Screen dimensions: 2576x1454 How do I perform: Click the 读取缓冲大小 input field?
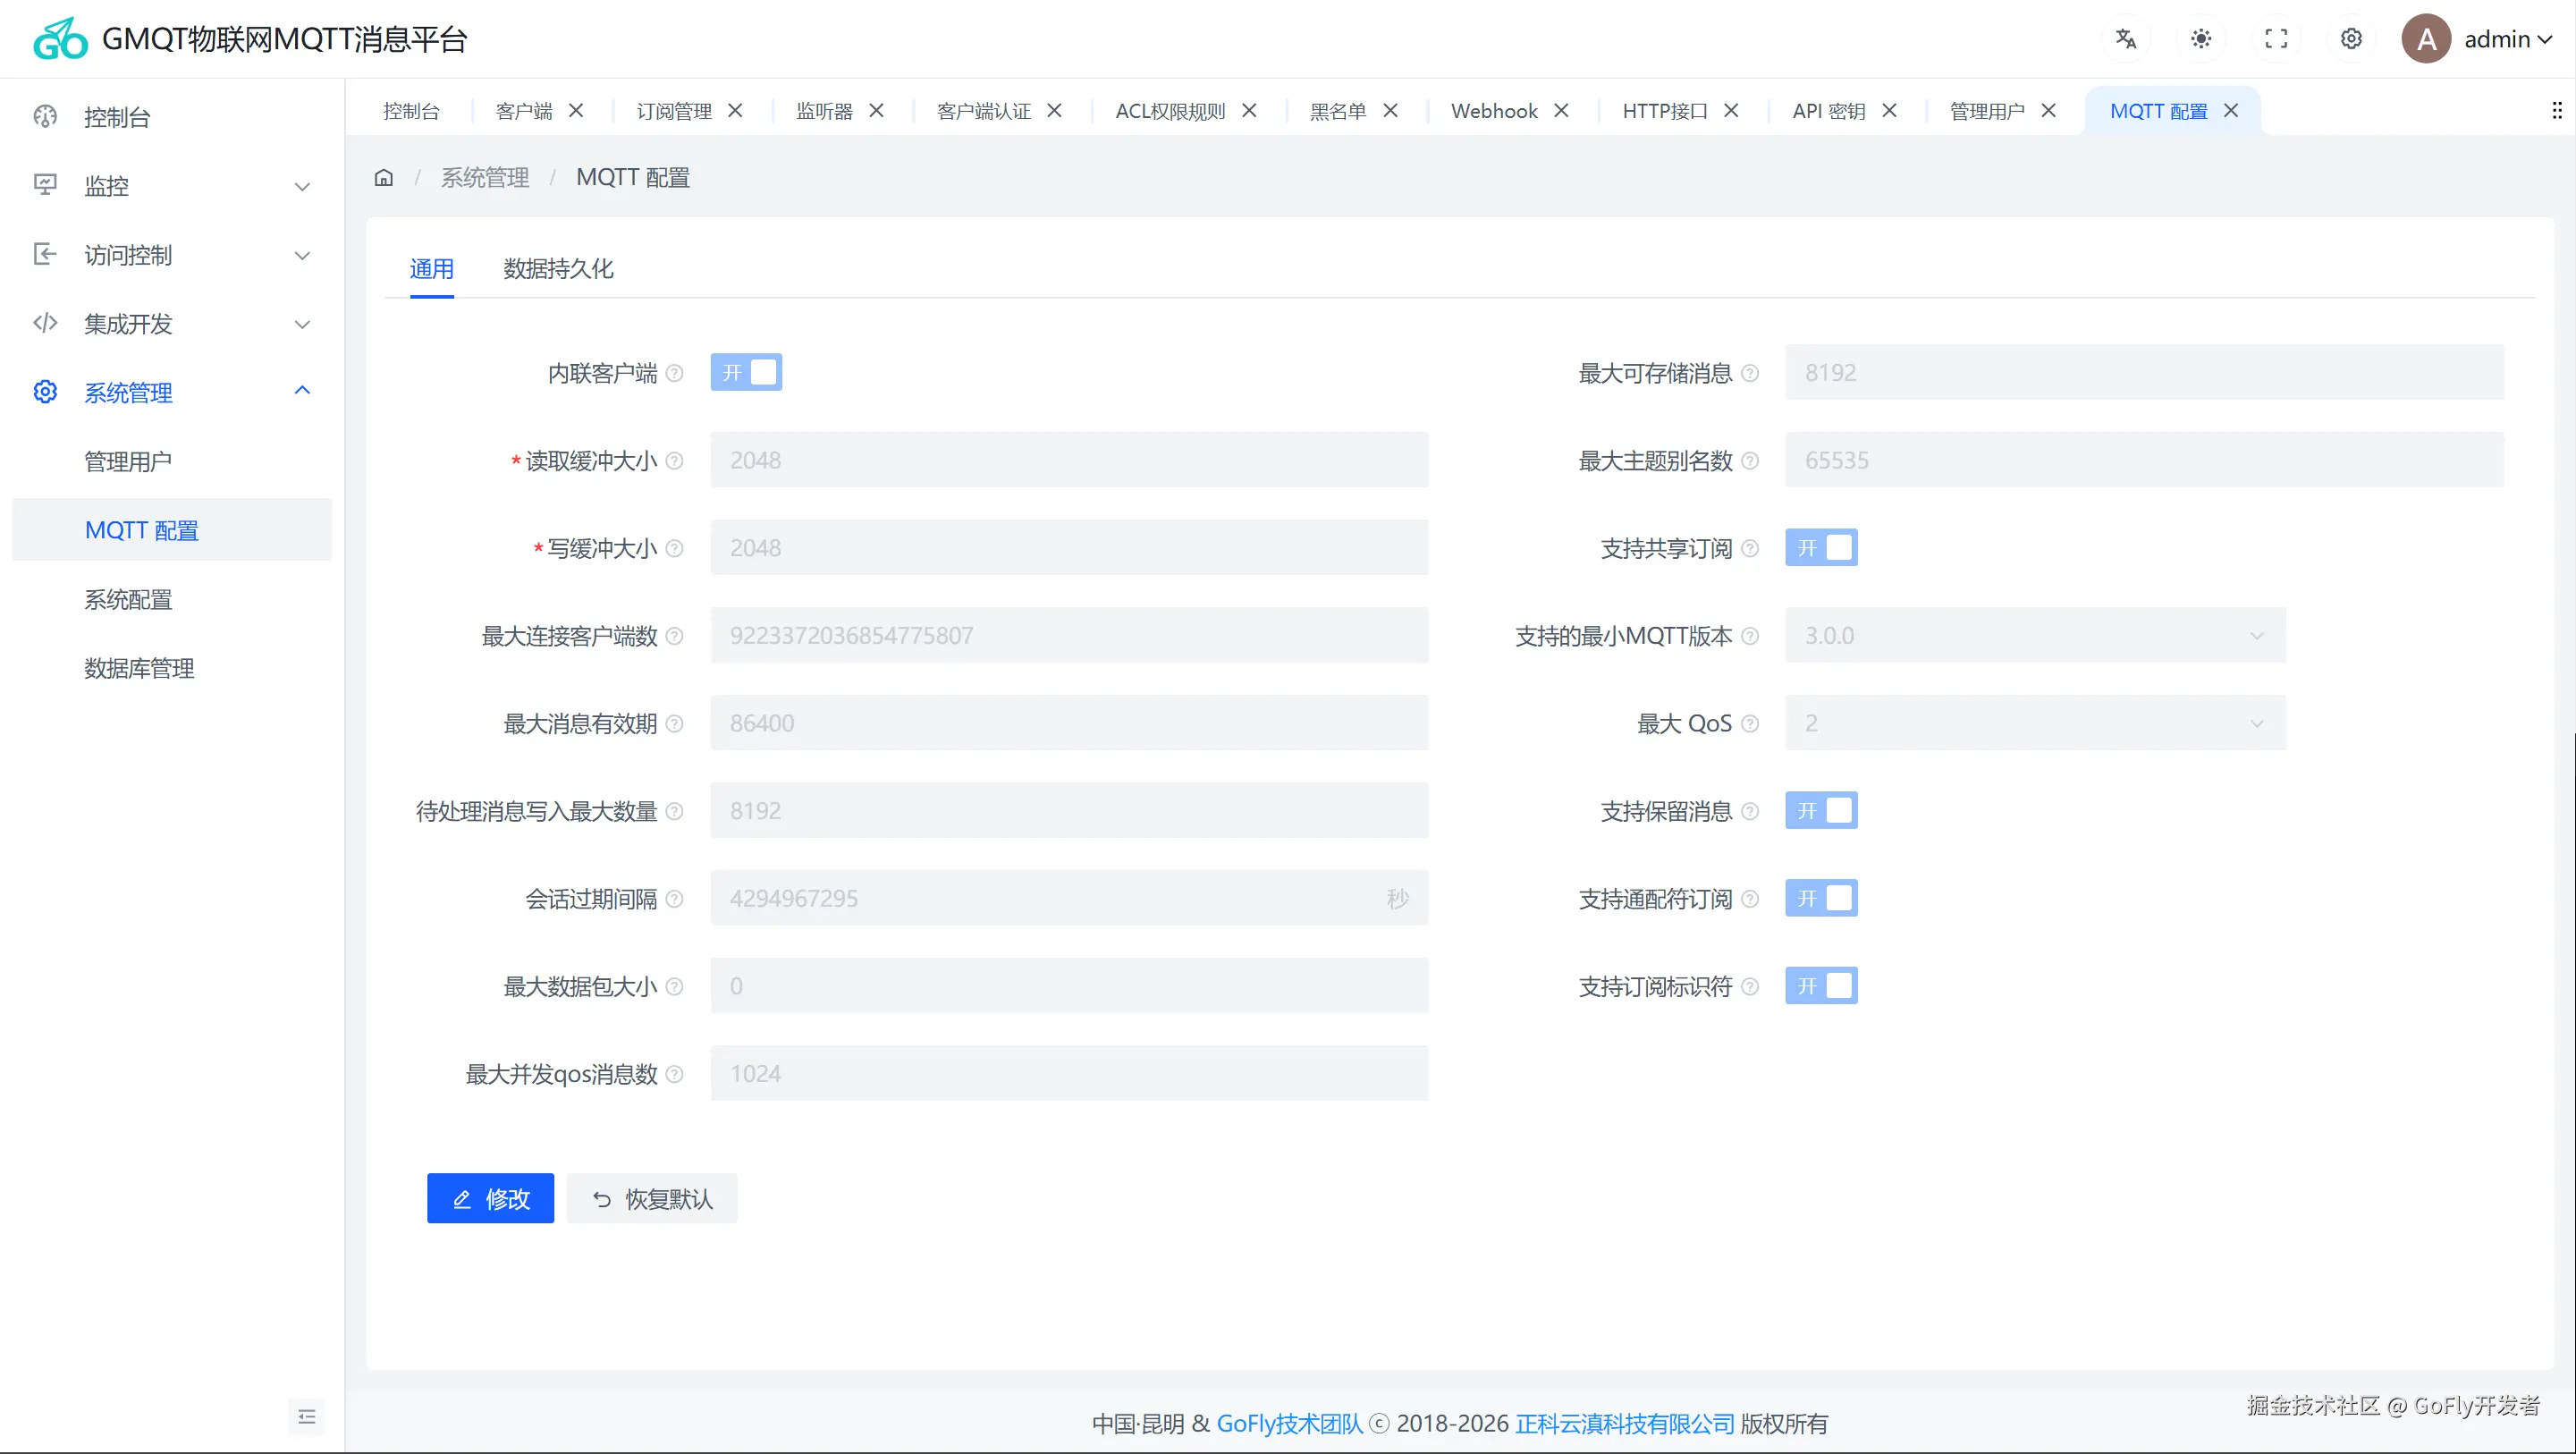pos(1069,461)
